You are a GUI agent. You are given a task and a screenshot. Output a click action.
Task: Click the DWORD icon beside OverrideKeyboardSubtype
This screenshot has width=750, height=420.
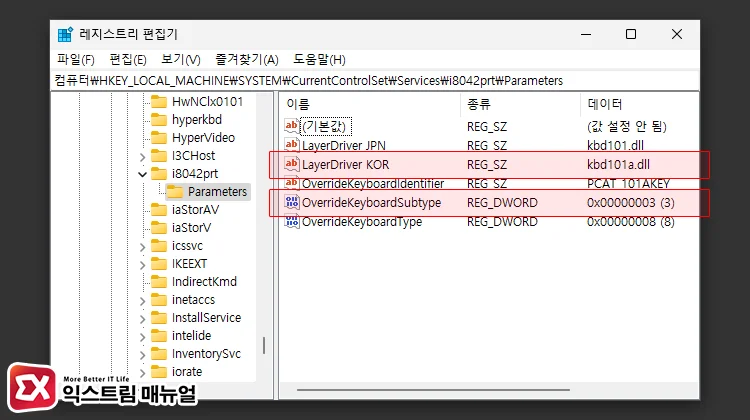[292, 203]
